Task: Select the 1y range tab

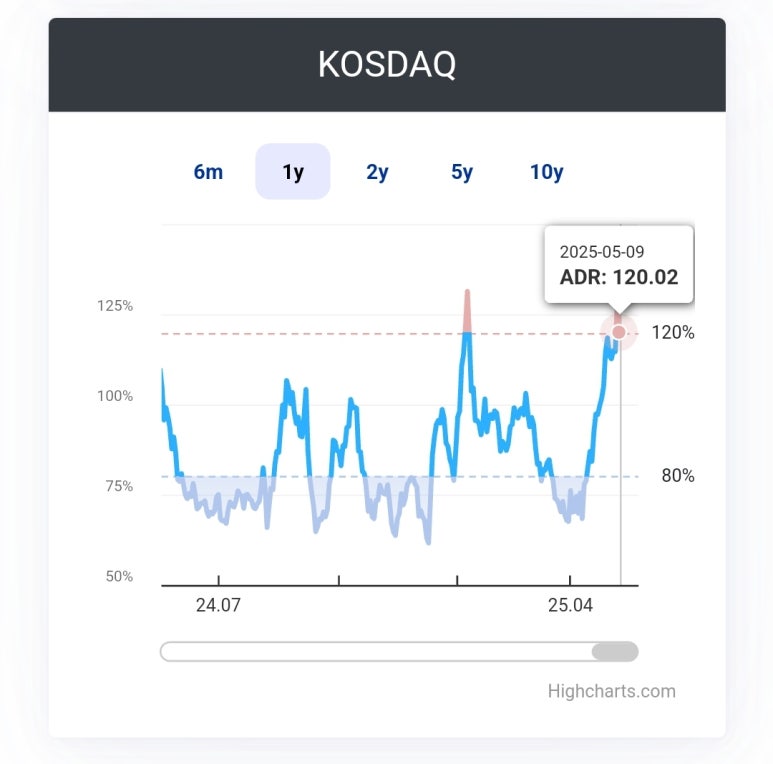Action: click(x=293, y=172)
